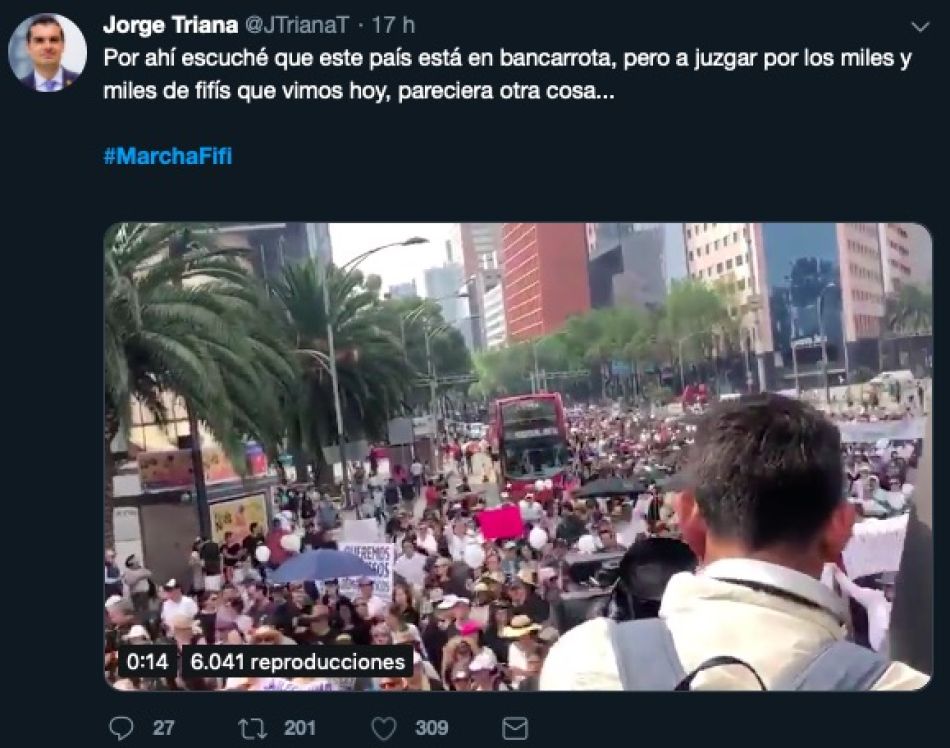View the 201 retweets count
The width and height of the screenshot is (950, 748).
(x=300, y=727)
